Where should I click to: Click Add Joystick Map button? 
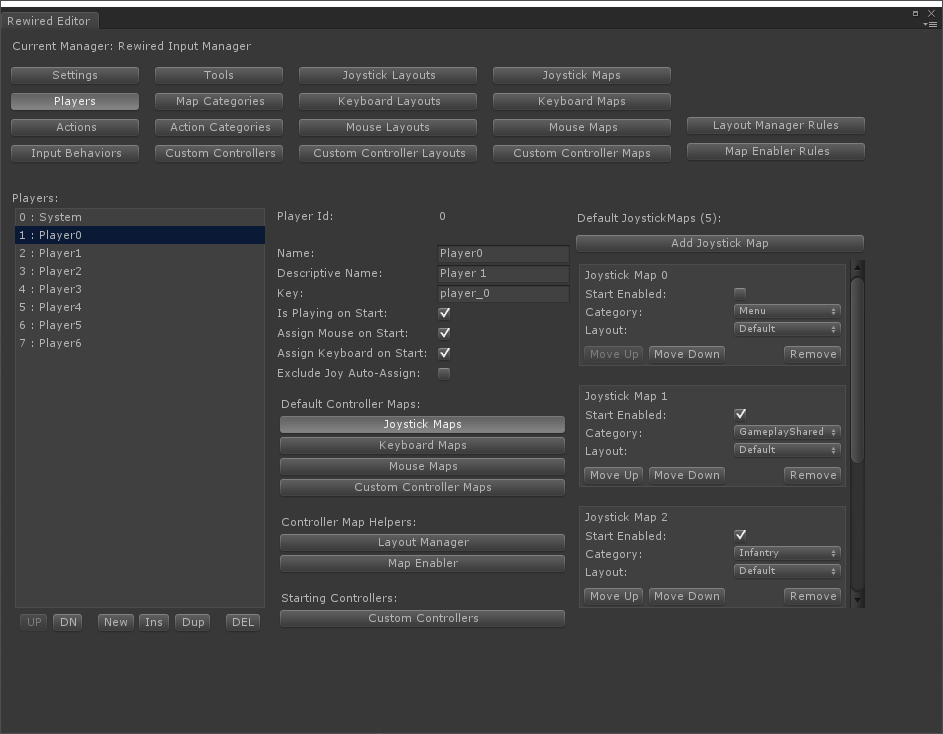[720, 243]
